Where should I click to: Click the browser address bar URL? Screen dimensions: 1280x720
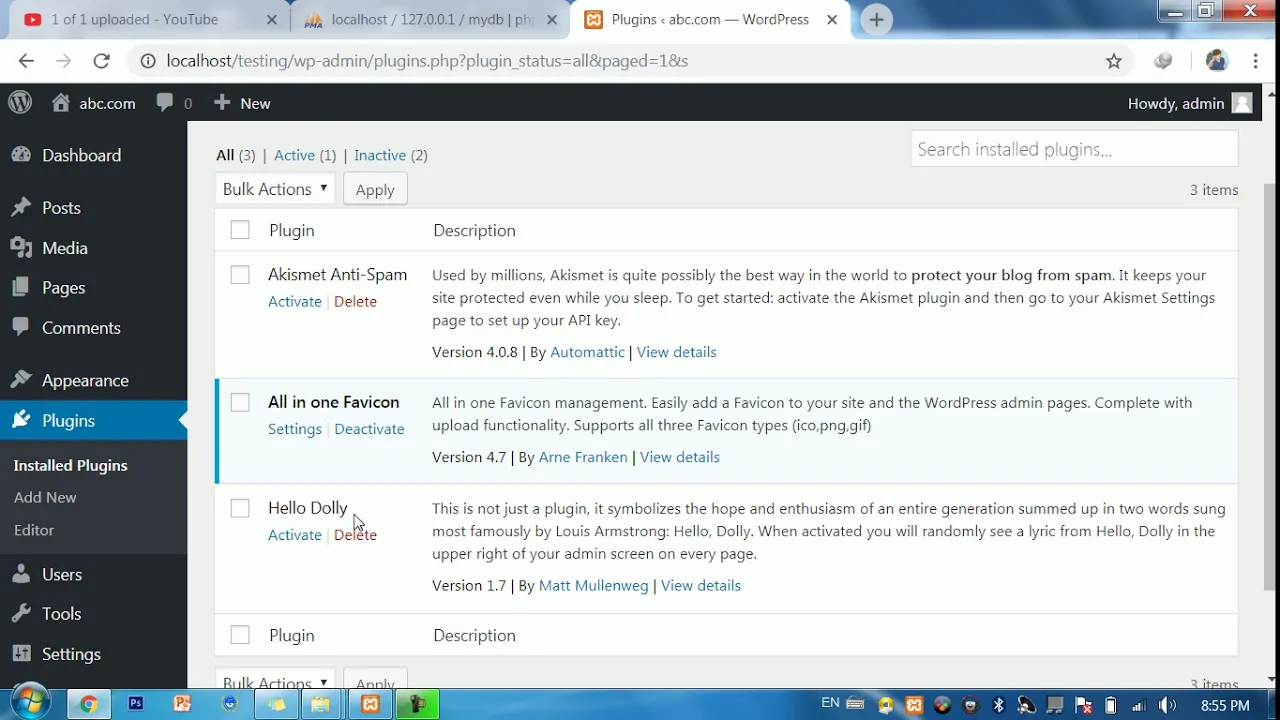[427, 61]
